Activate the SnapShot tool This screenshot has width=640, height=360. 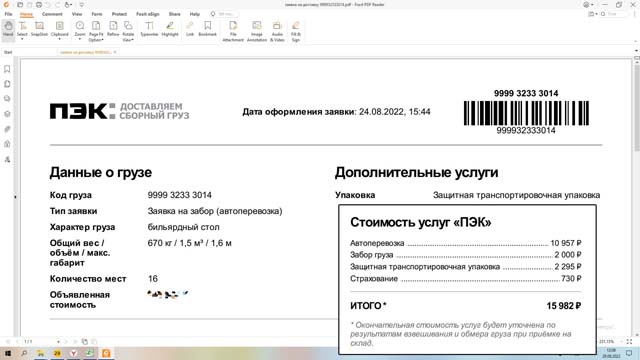(39, 29)
